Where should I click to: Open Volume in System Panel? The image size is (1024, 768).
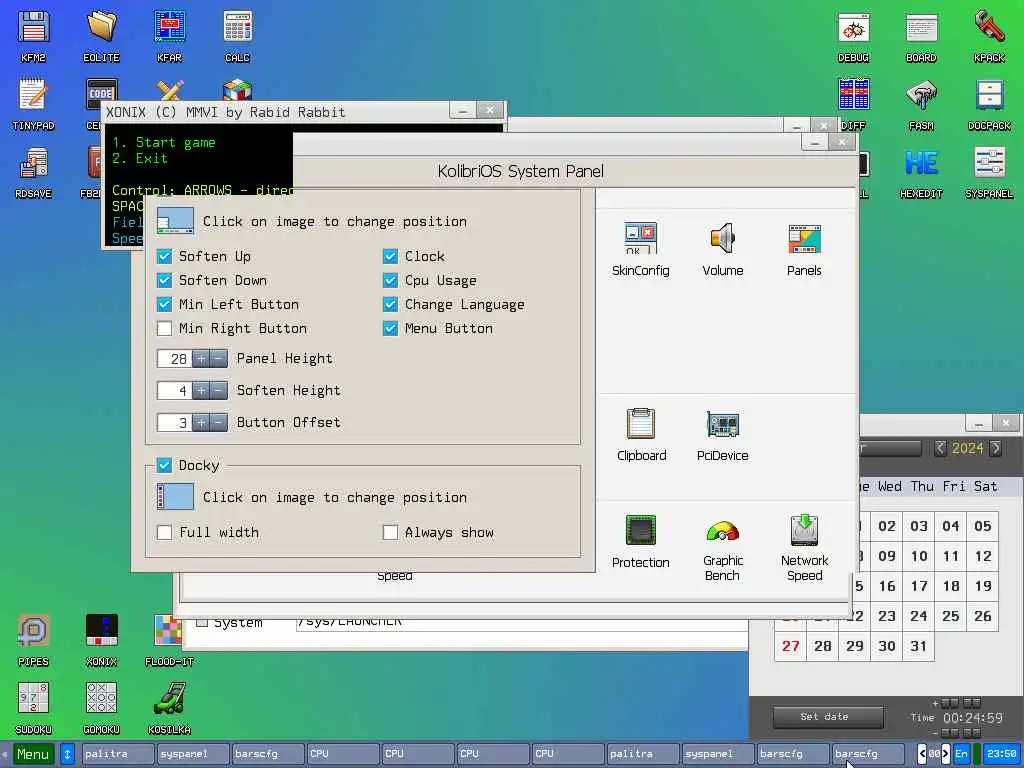tap(722, 249)
